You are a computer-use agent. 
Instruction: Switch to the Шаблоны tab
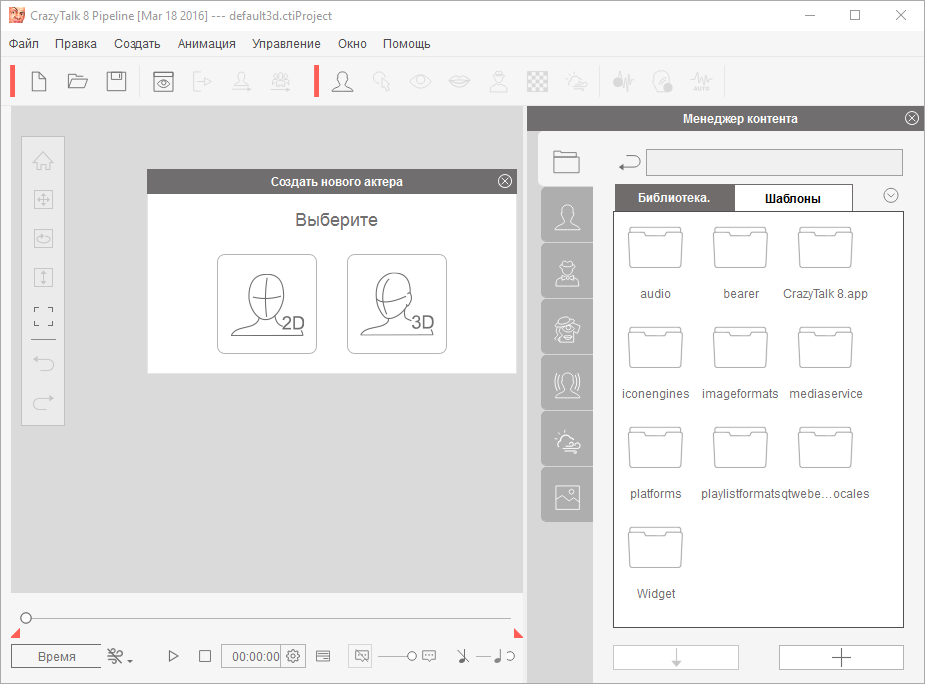[793, 198]
